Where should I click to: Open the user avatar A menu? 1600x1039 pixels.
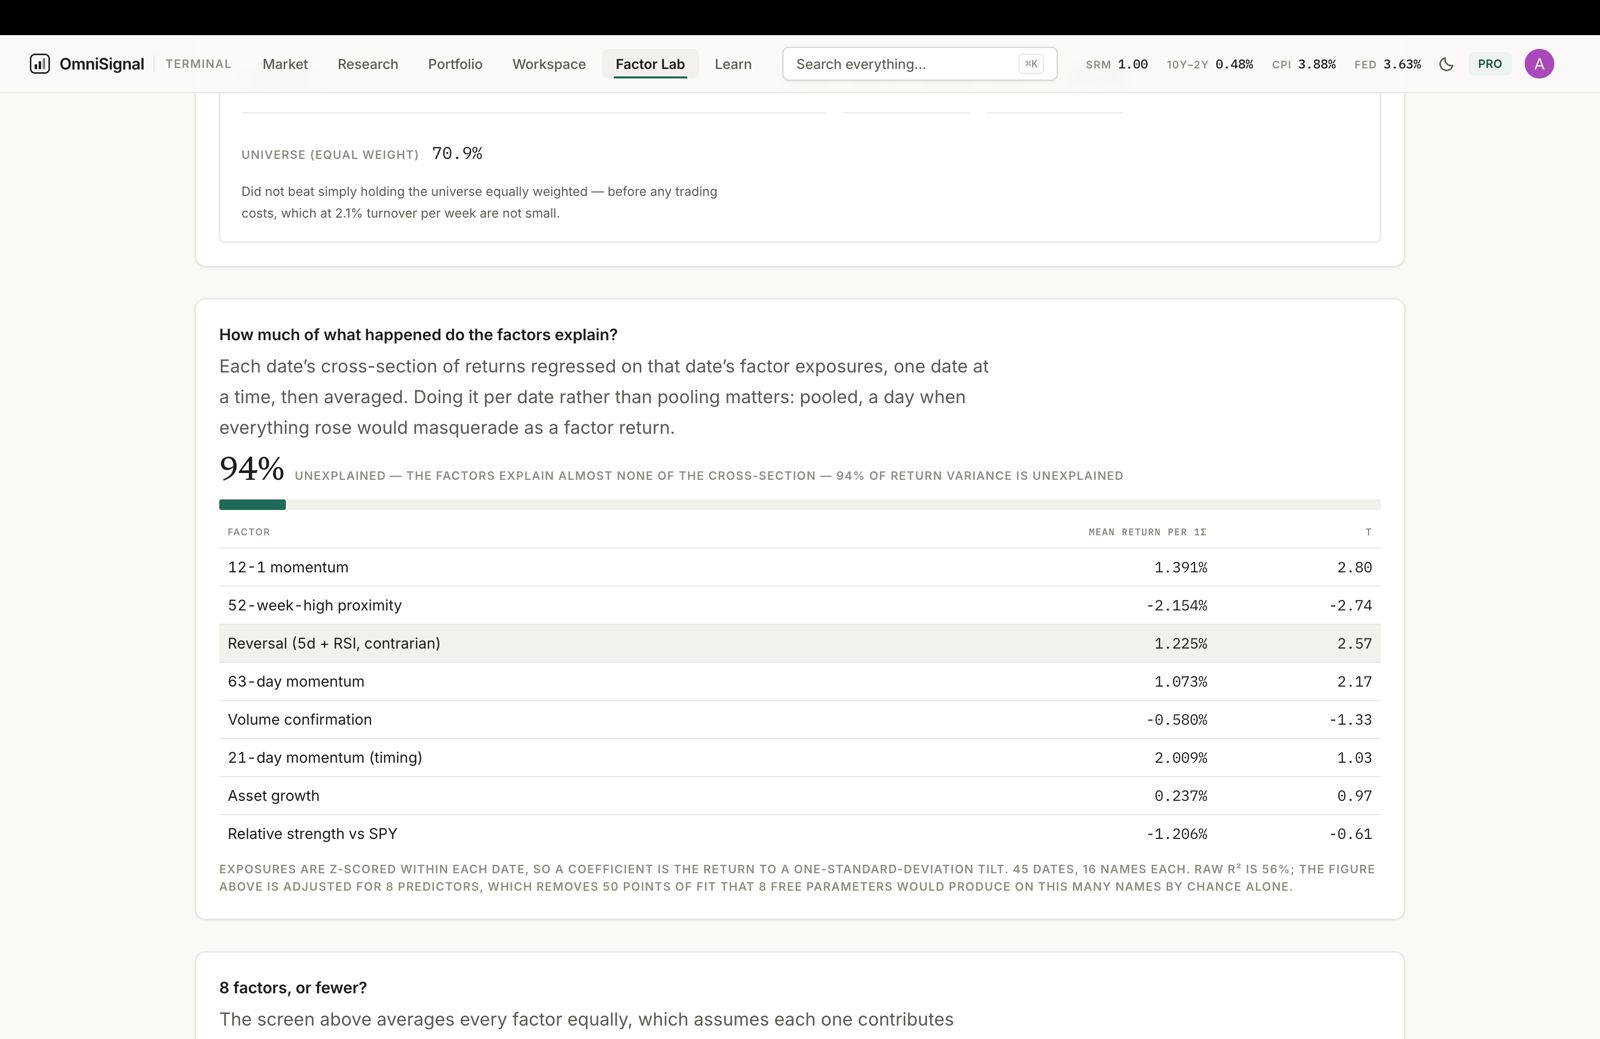pos(1539,64)
